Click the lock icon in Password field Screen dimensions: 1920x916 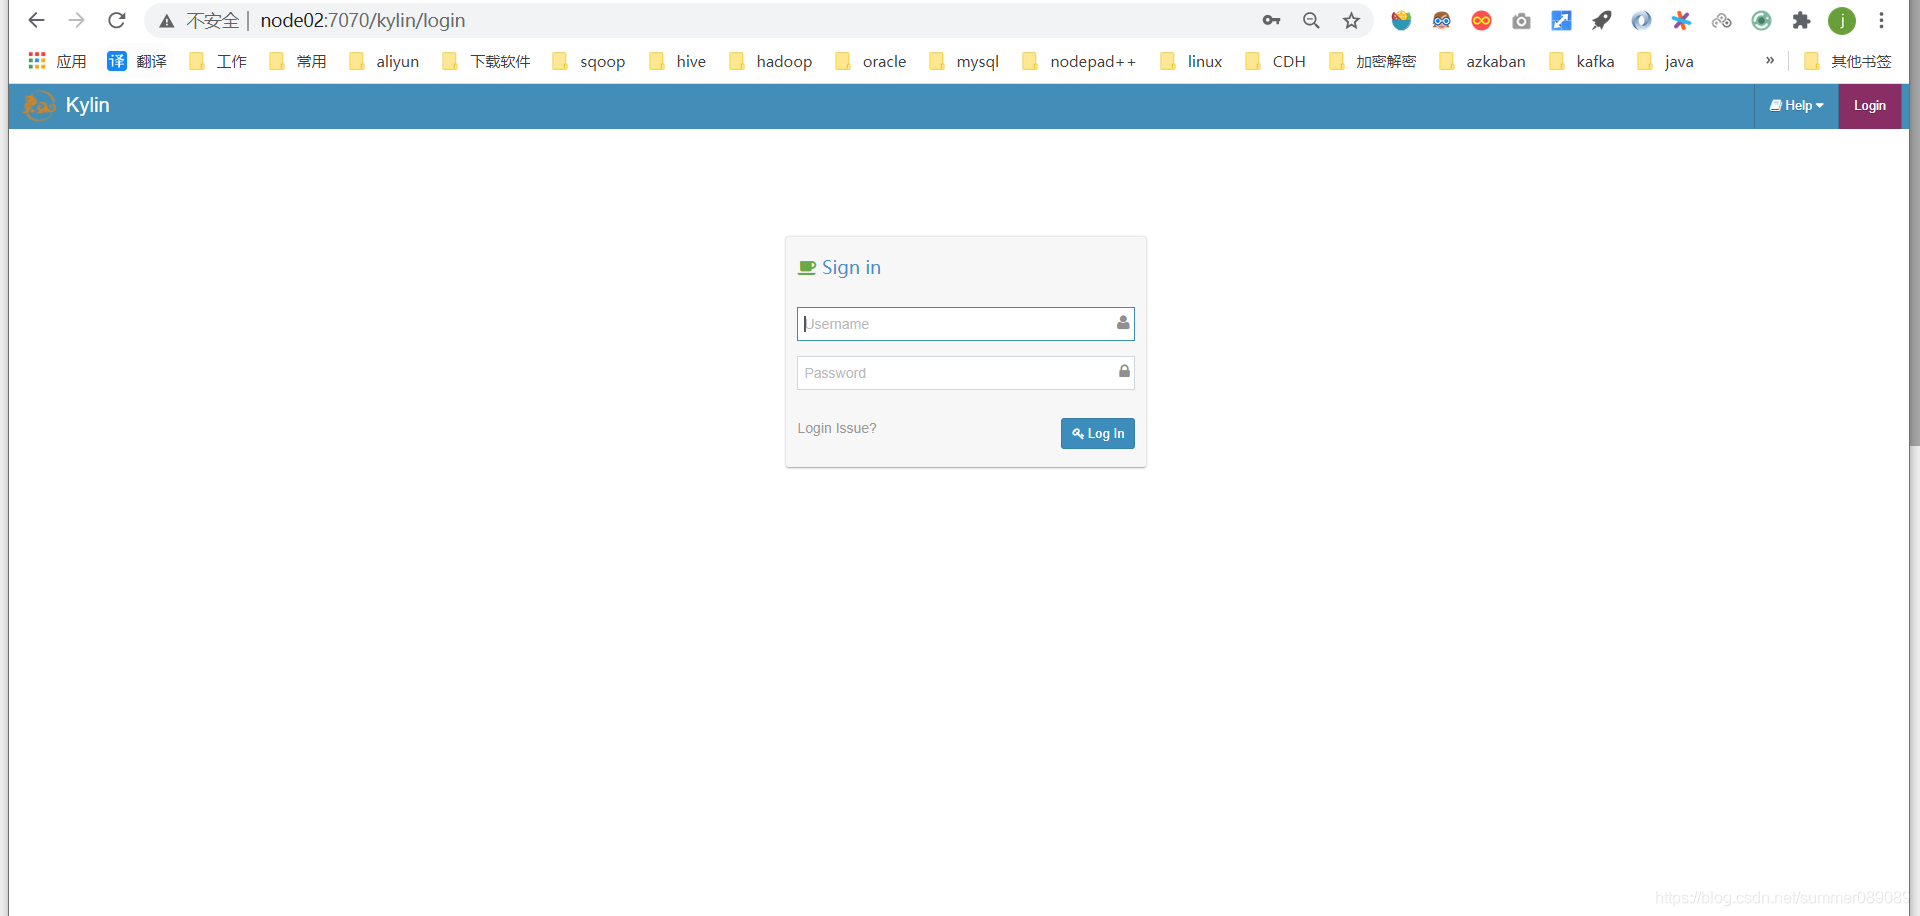click(x=1124, y=371)
